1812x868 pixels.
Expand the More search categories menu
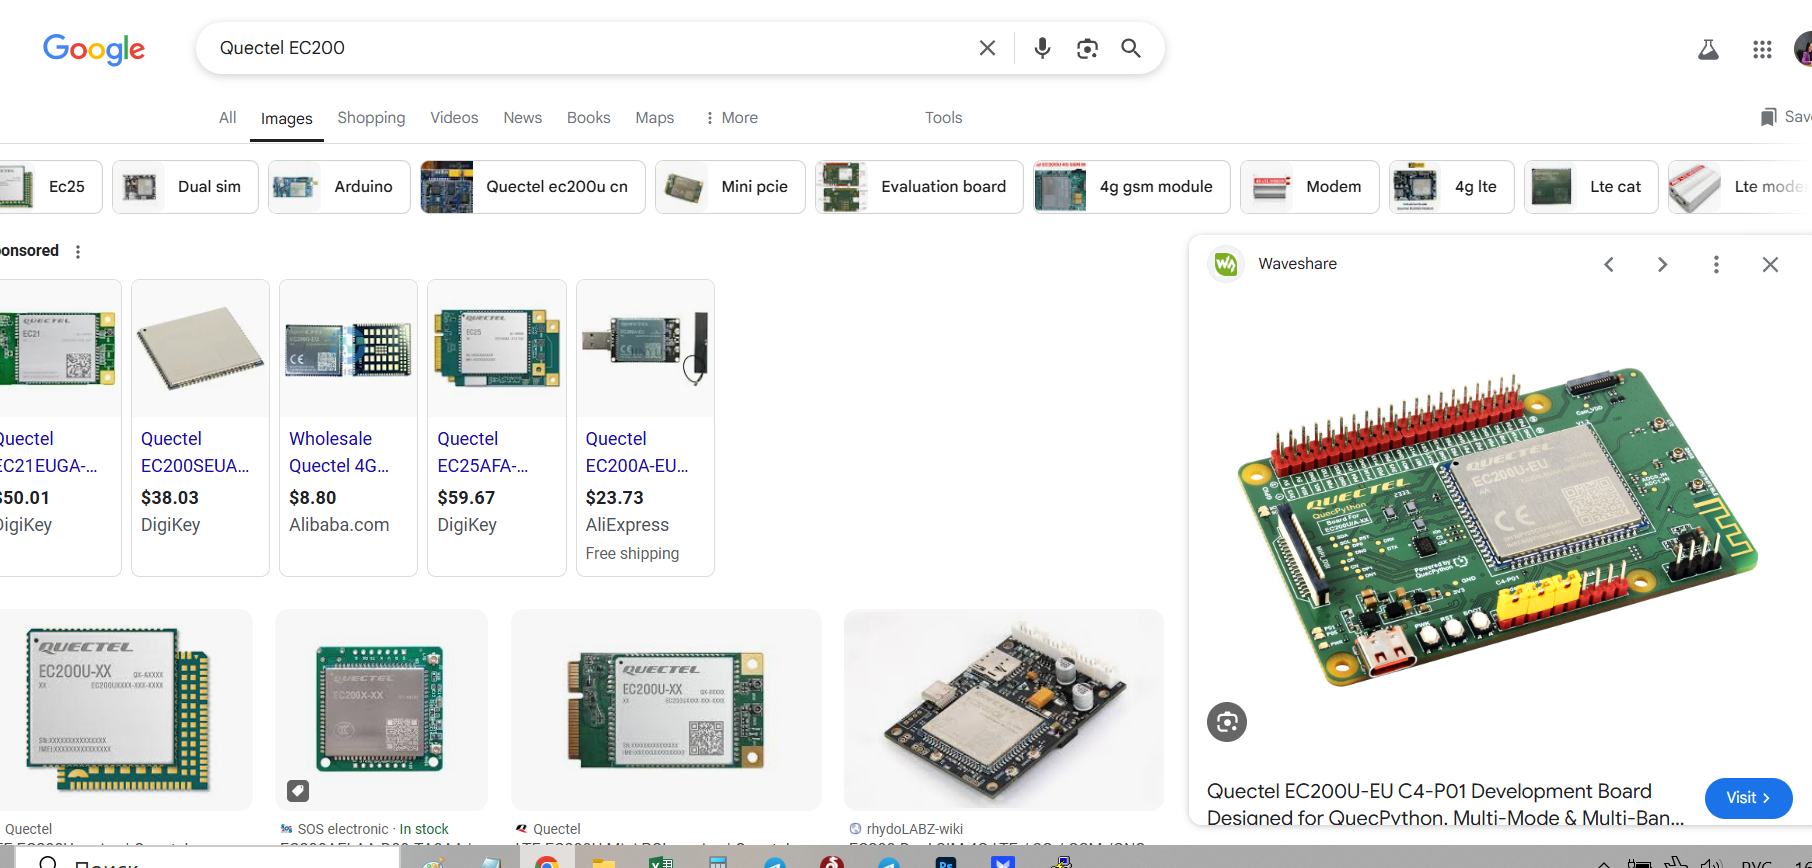731,118
